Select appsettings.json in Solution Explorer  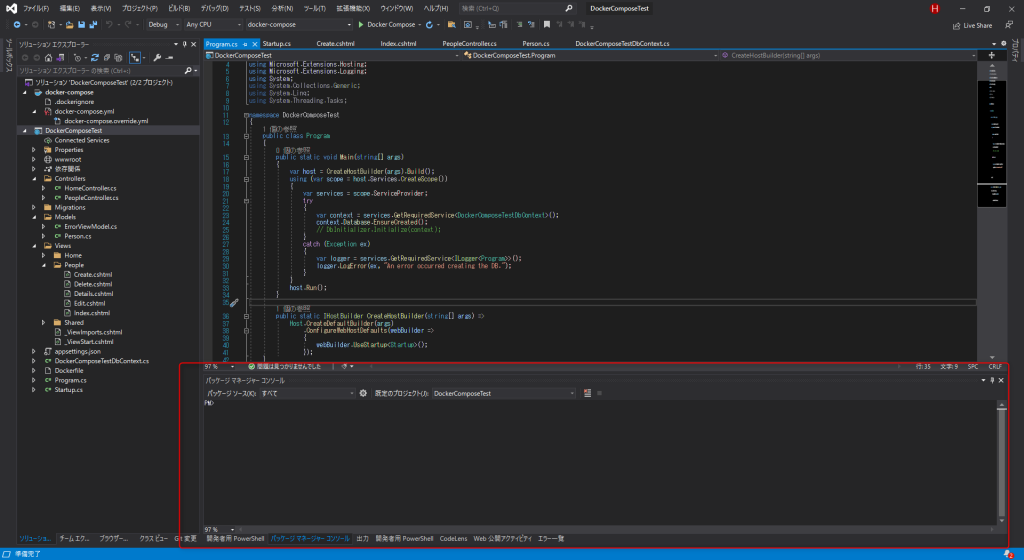coord(77,351)
